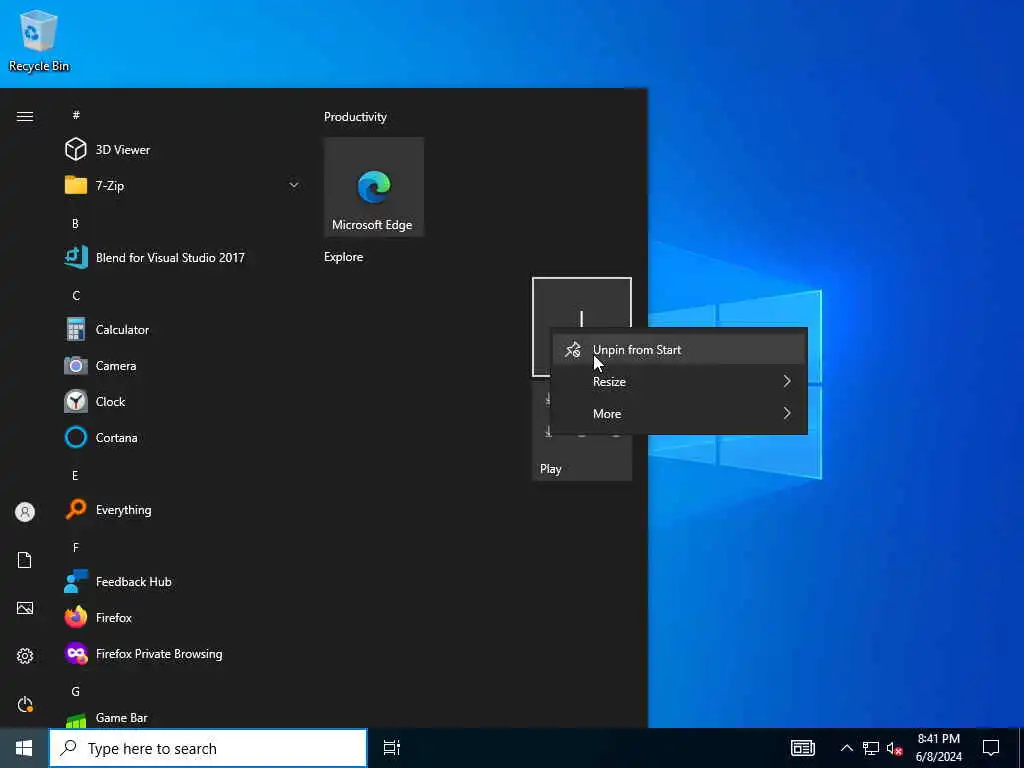The width and height of the screenshot is (1024, 768).
Task: Open Settings gear in Start sidebar
Action: click(x=25, y=656)
